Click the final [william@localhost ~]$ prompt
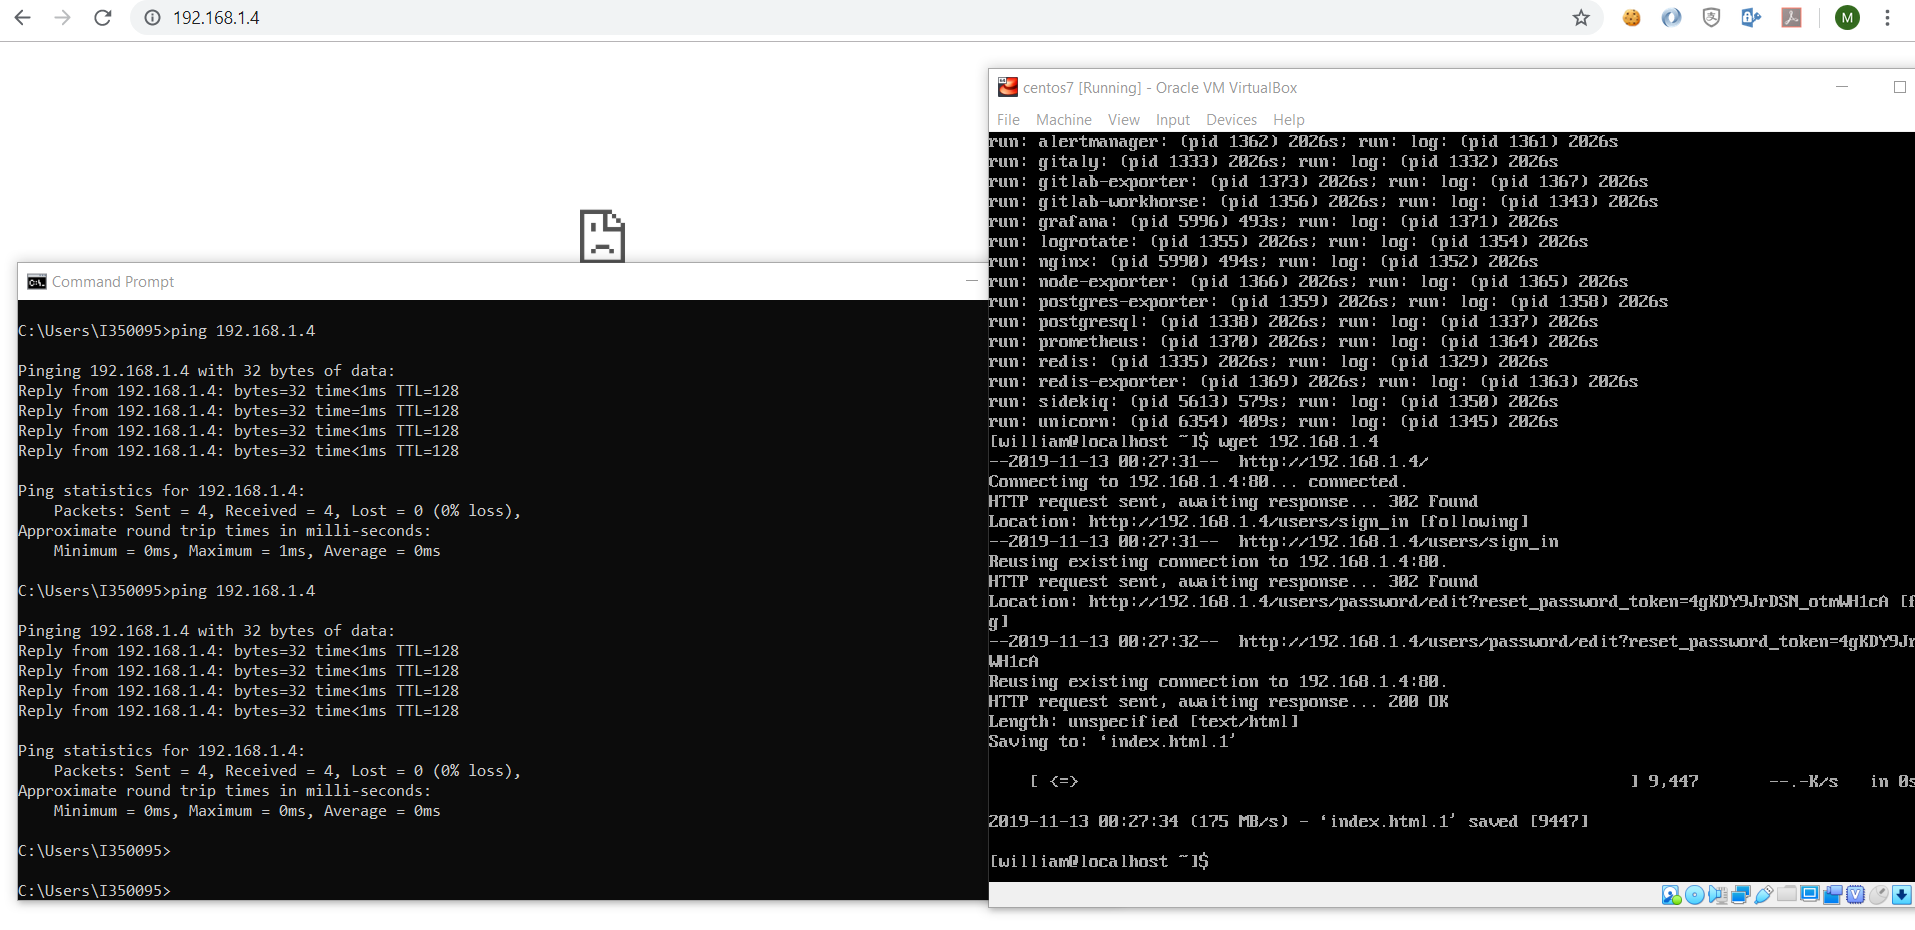1915x930 pixels. [x=1099, y=861]
